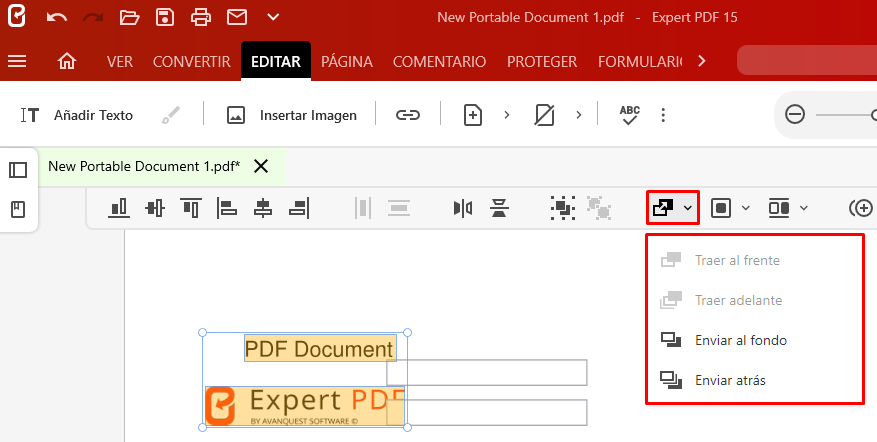Flip the object vertically
This screenshot has height=442, width=877.
pyautogui.click(x=499, y=208)
